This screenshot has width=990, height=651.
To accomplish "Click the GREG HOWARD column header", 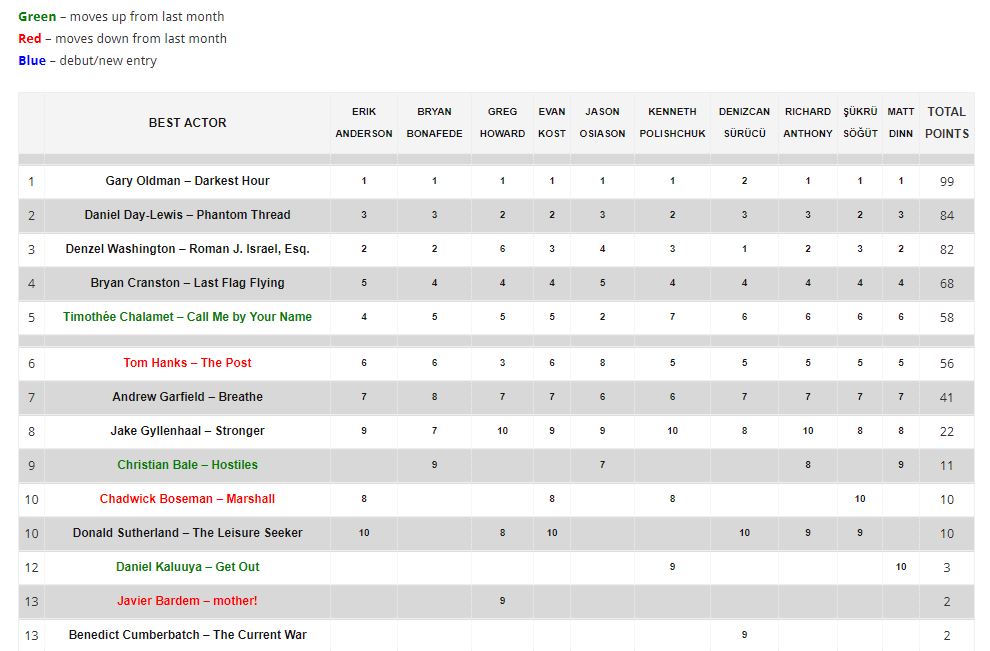I will 503,122.
